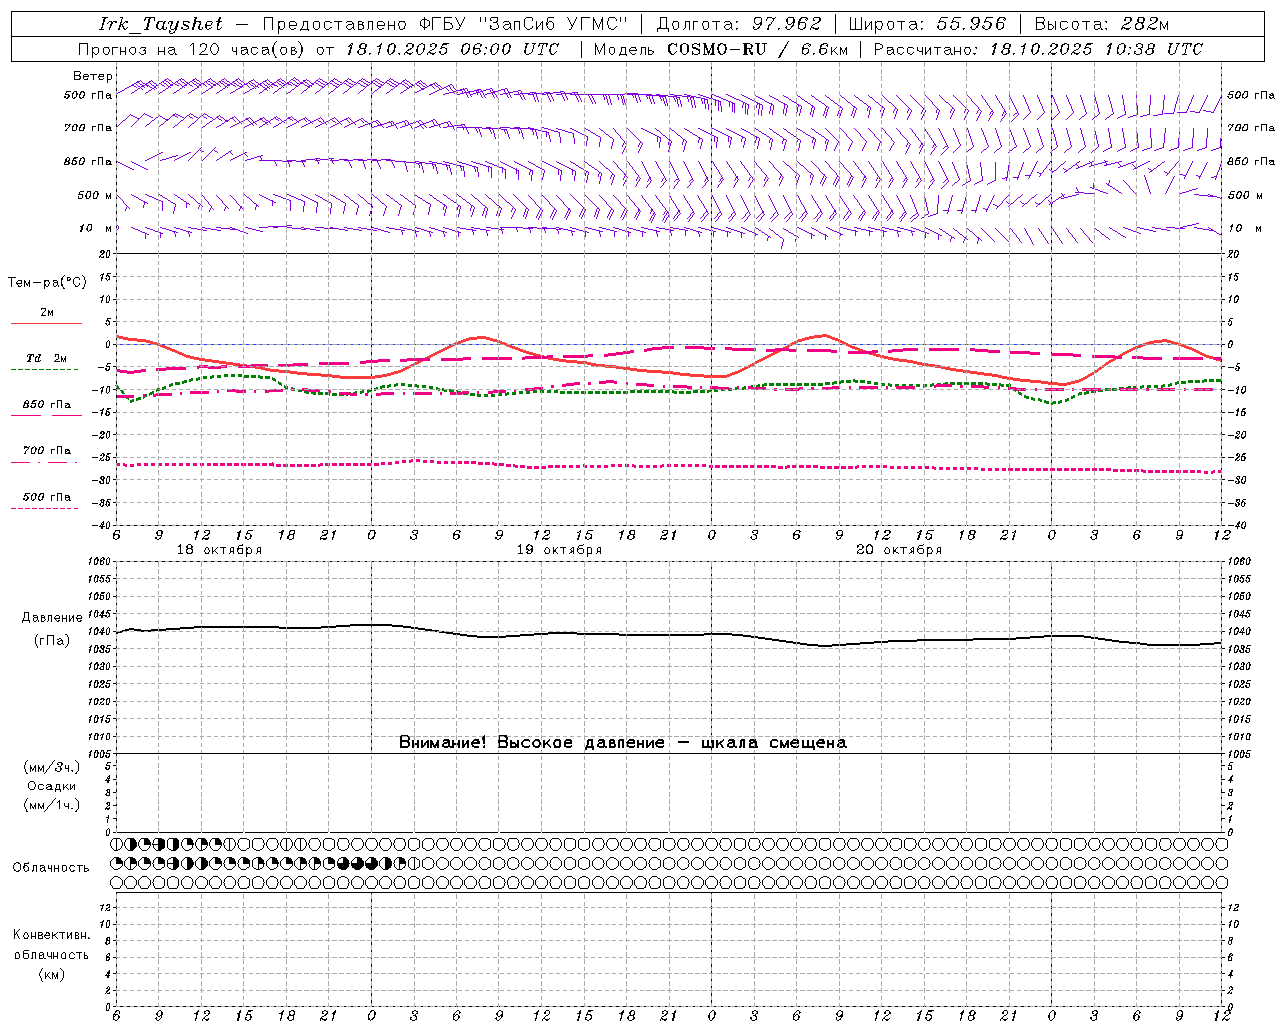This screenshot has width=1280, height=1024.
Task: Click the Облачность cloud cover label
Action: (x=51, y=868)
